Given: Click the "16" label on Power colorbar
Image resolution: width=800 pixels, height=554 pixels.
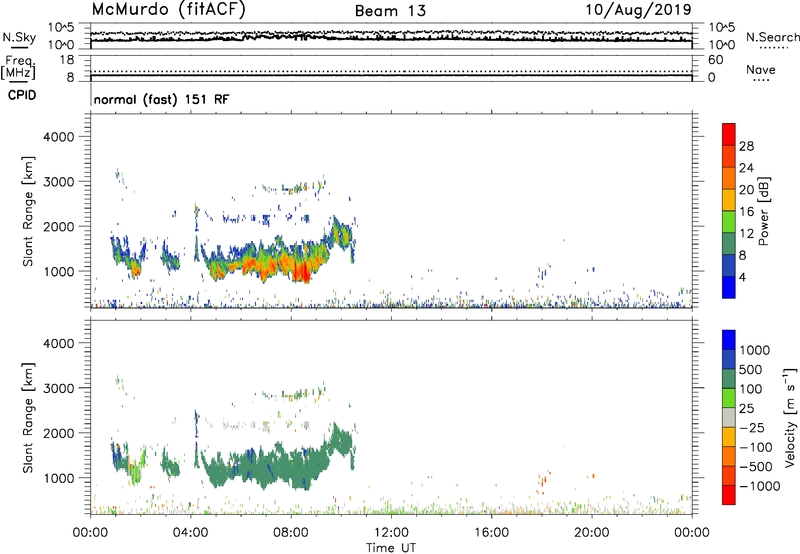Looking at the screenshot, I should 746,212.
